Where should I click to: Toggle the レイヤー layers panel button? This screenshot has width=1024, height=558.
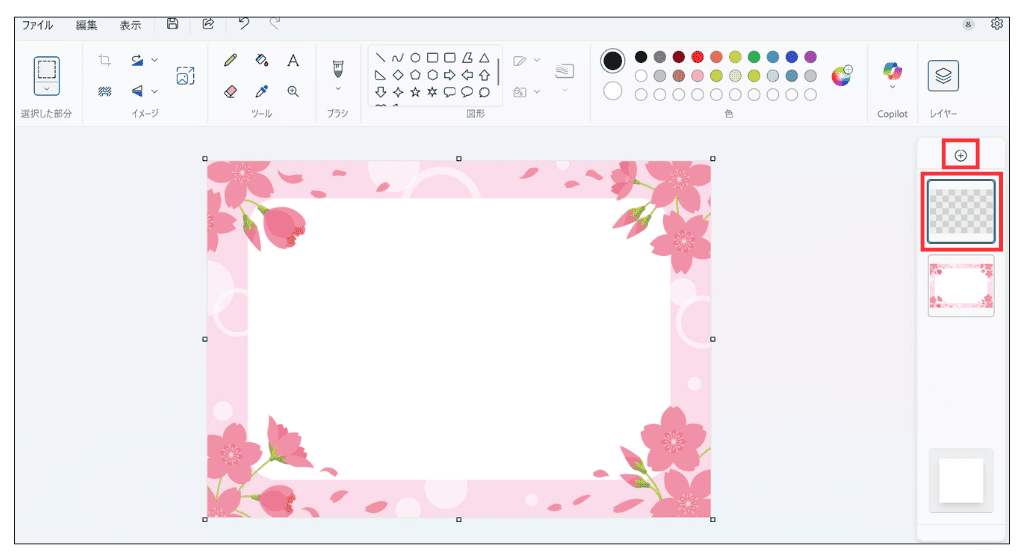943,76
